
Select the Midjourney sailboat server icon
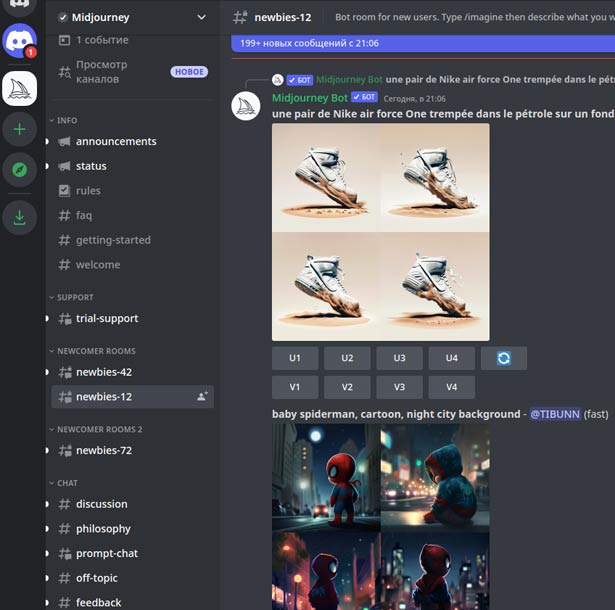(x=19, y=89)
